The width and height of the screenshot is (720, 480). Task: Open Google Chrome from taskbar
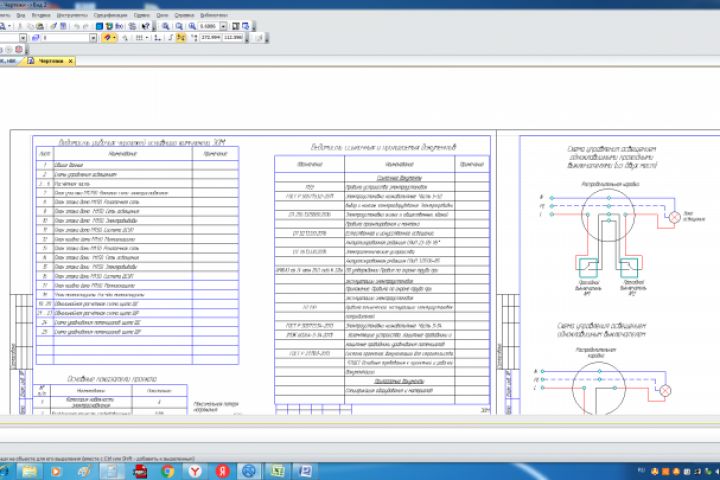click(168, 471)
